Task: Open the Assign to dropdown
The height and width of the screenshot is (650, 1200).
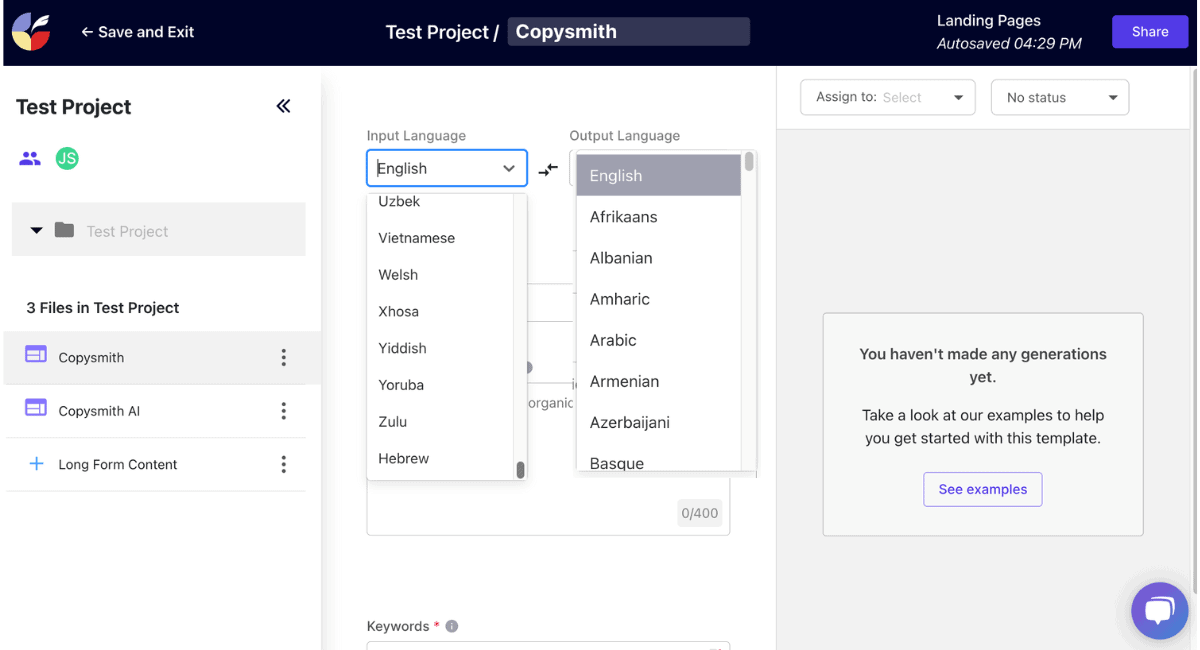Action: coord(888,97)
